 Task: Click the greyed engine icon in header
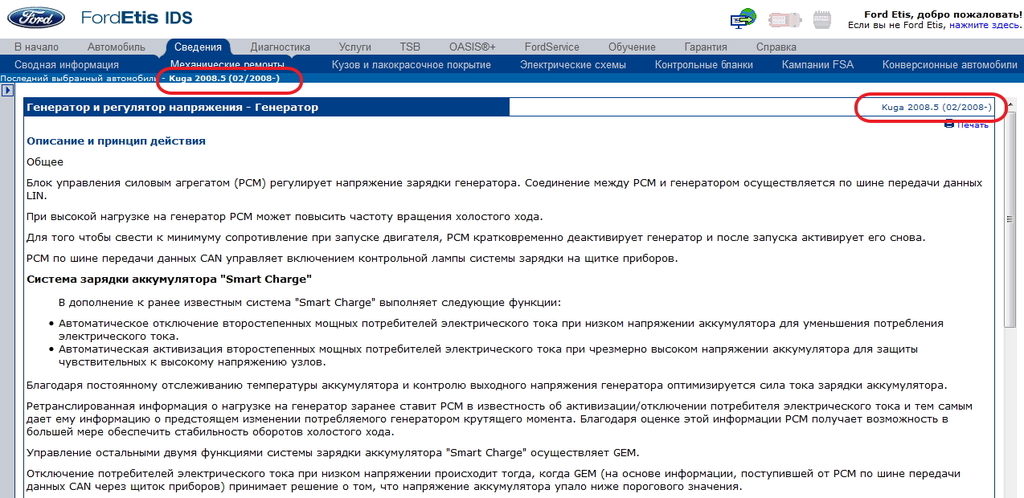822,19
